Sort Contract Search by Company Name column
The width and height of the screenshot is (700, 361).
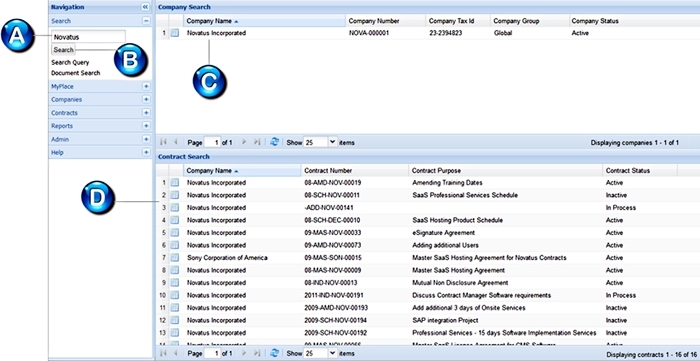click(x=242, y=170)
